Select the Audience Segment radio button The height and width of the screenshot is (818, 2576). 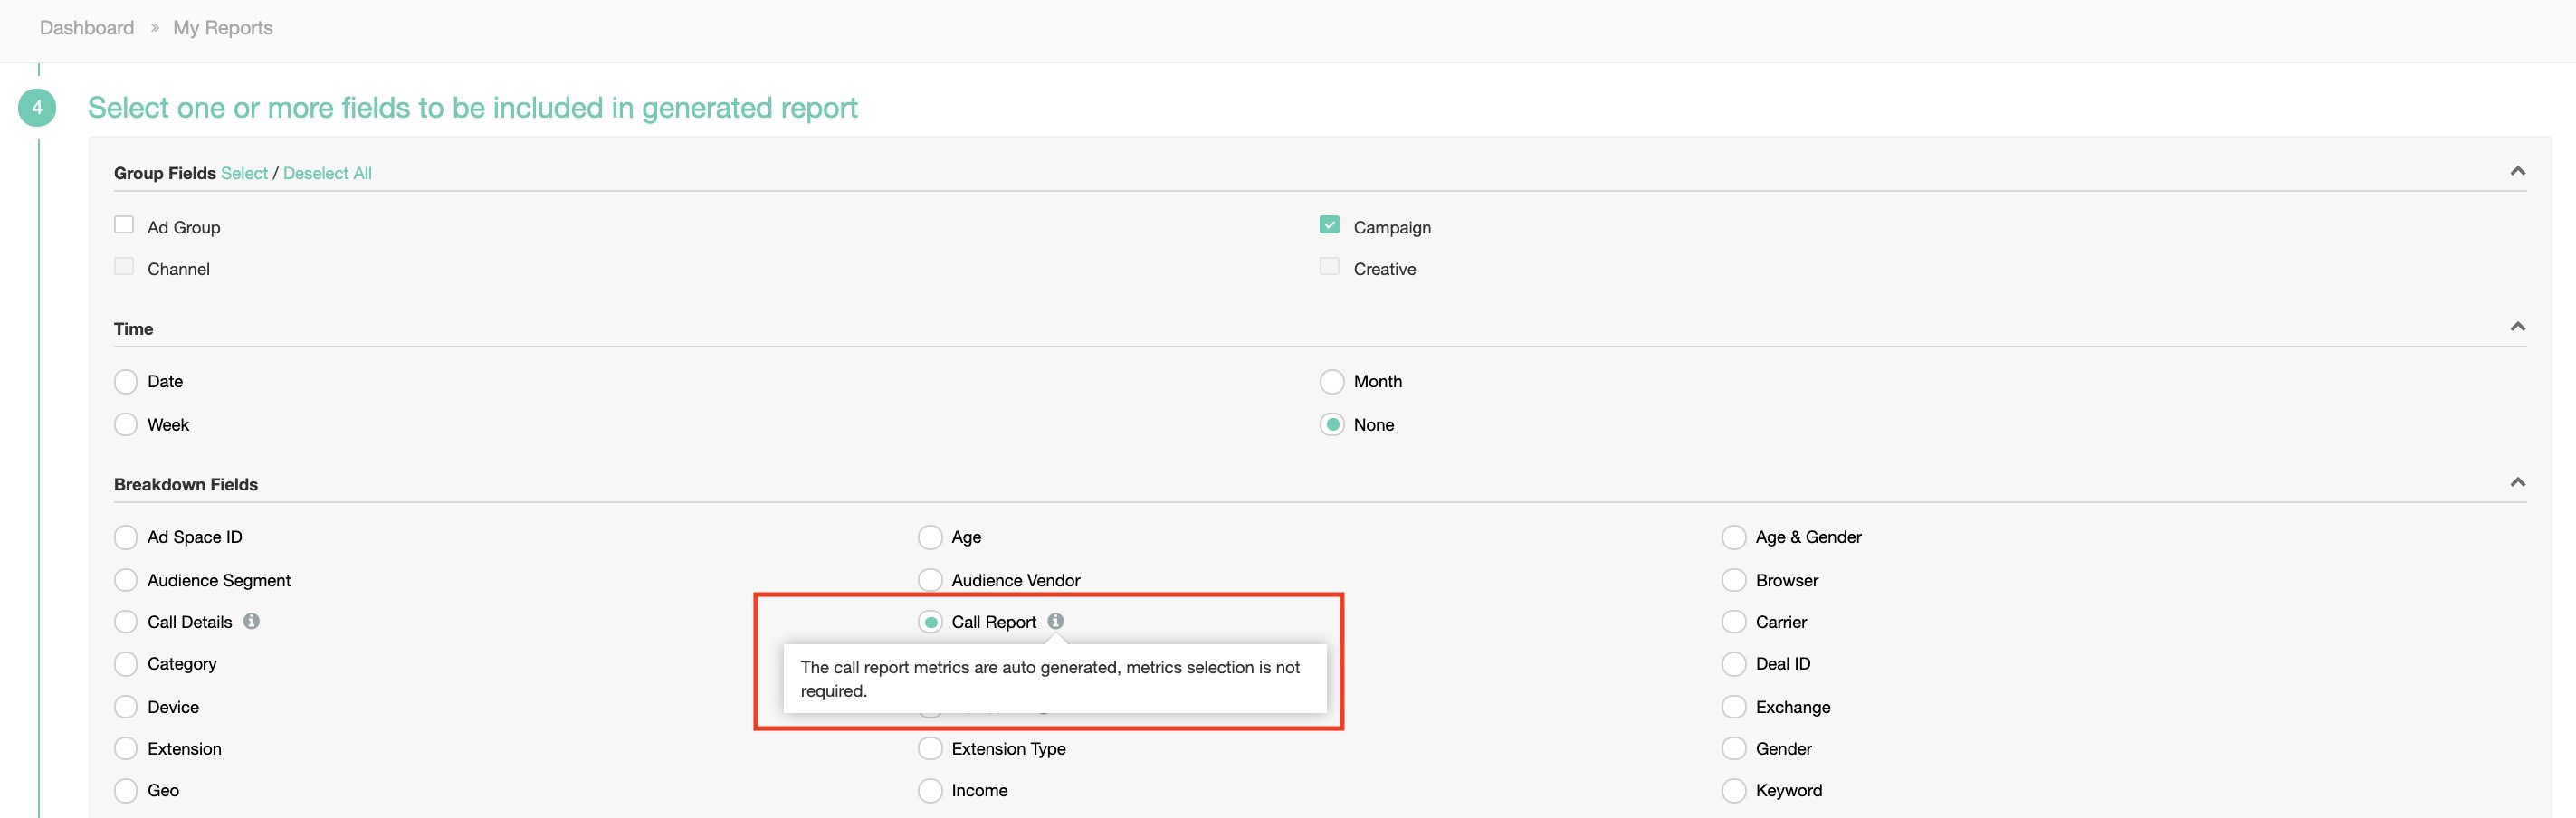(x=126, y=580)
